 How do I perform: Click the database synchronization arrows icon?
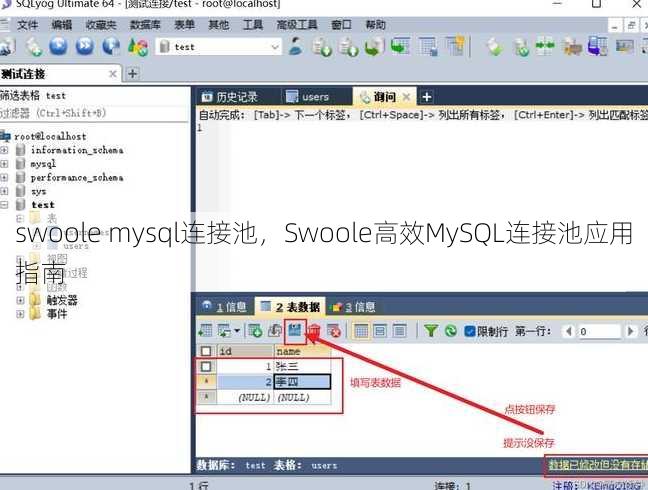pos(546,46)
